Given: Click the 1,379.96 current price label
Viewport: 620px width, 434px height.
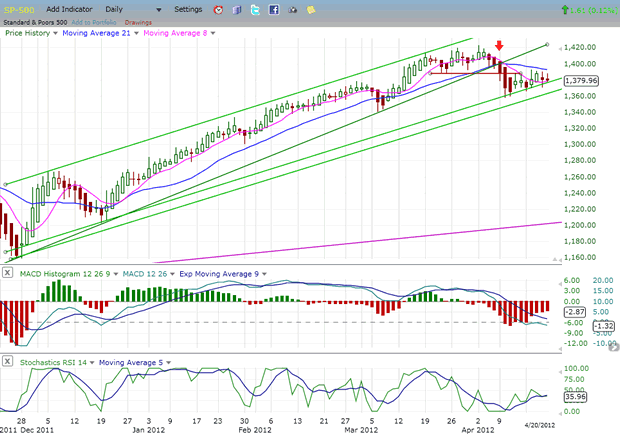Looking at the screenshot, I should tap(581, 80).
